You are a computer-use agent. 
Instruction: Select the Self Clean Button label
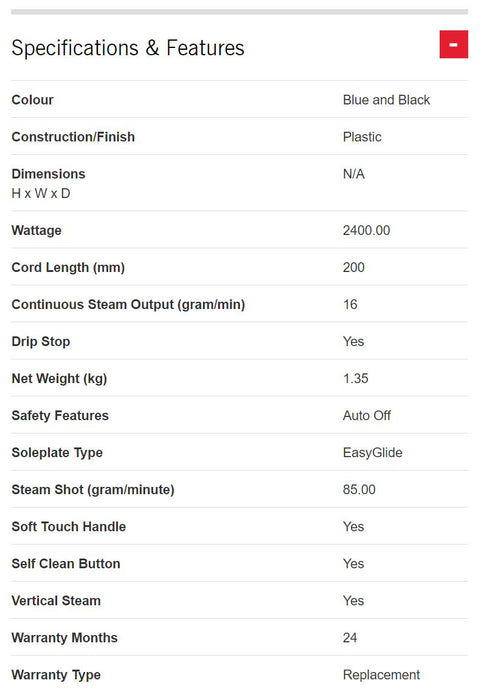(x=66, y=563)
